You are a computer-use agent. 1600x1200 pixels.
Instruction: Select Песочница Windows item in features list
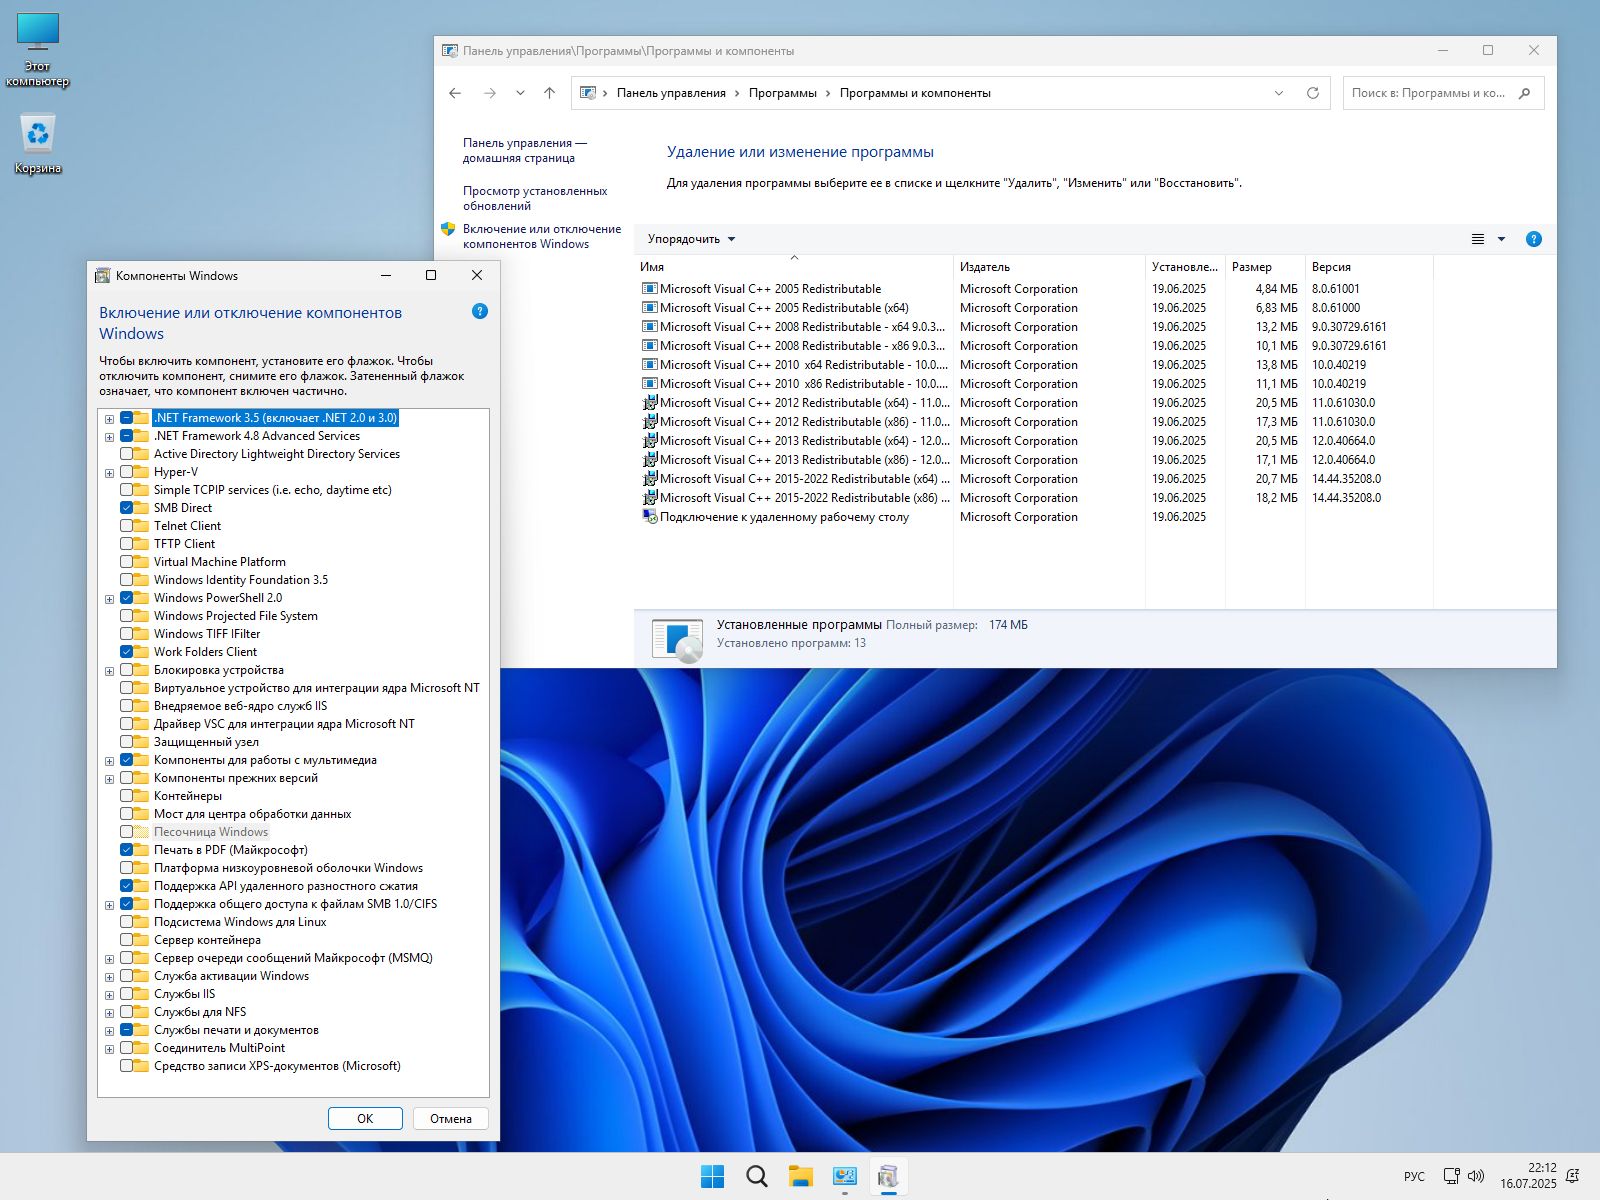[210, 832]
